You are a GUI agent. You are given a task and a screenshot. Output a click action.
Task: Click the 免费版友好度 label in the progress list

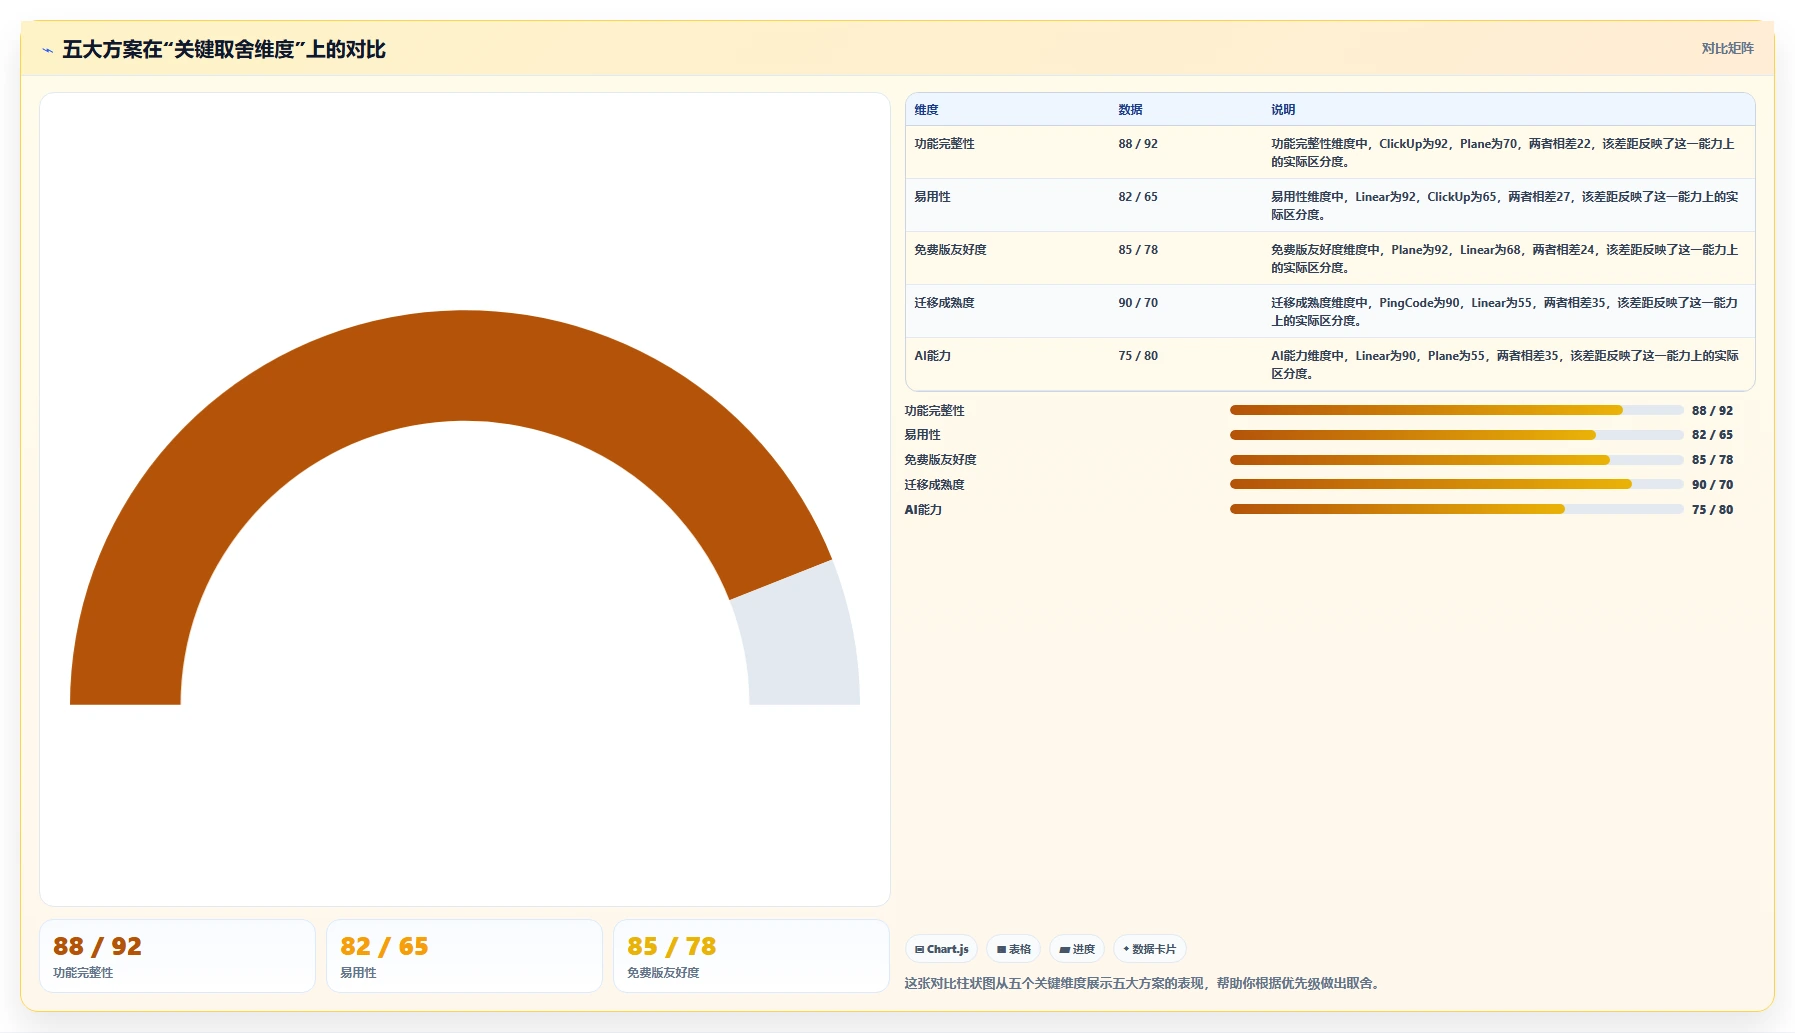tap(940, 460)
